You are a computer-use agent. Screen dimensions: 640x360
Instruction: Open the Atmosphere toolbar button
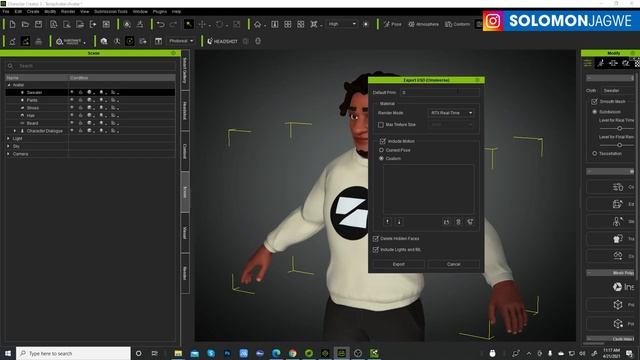point(424,24)
